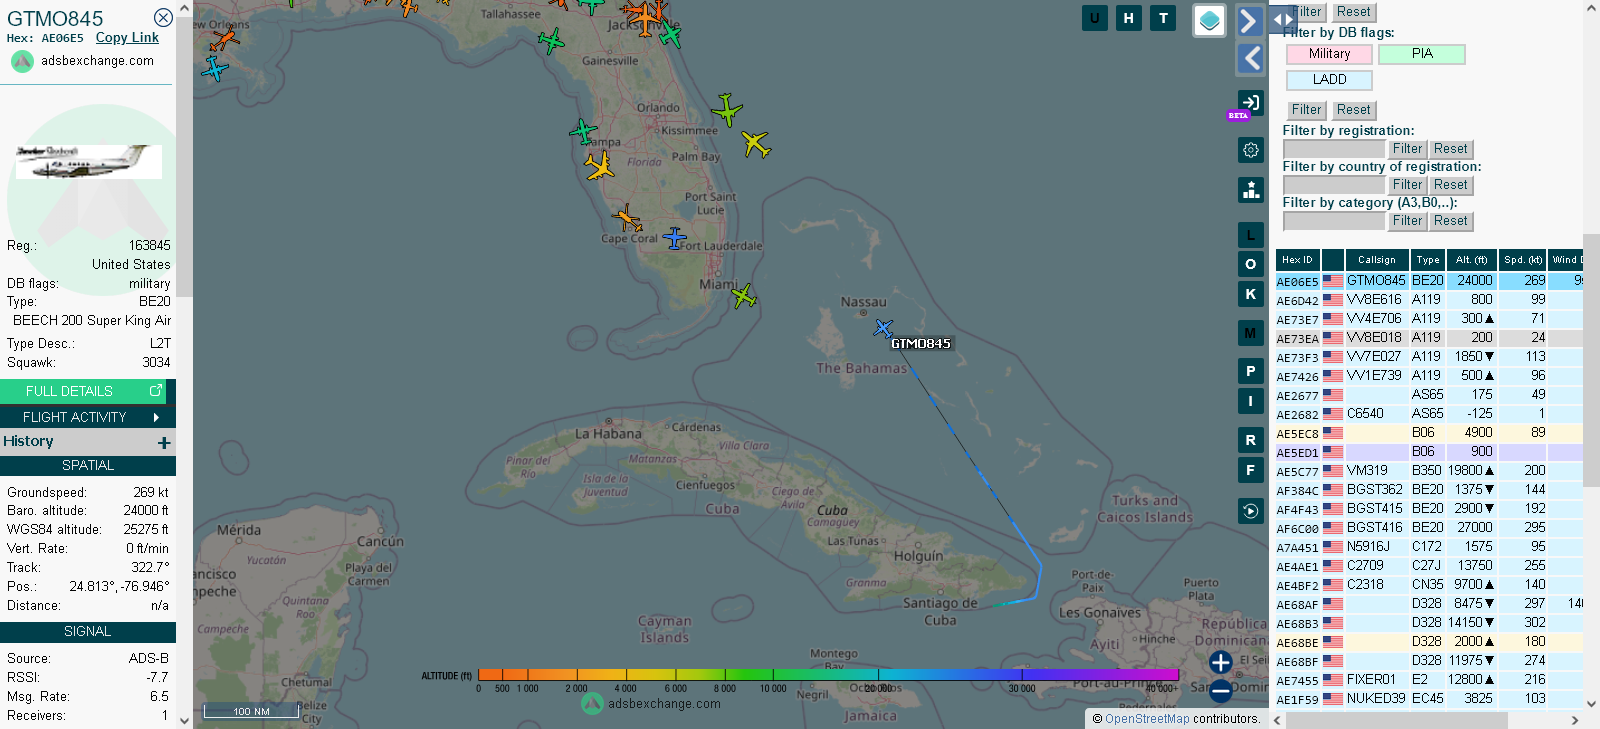Toggle the P map button
This screenshot has width=1600, height=729.
pos(1250,371)
